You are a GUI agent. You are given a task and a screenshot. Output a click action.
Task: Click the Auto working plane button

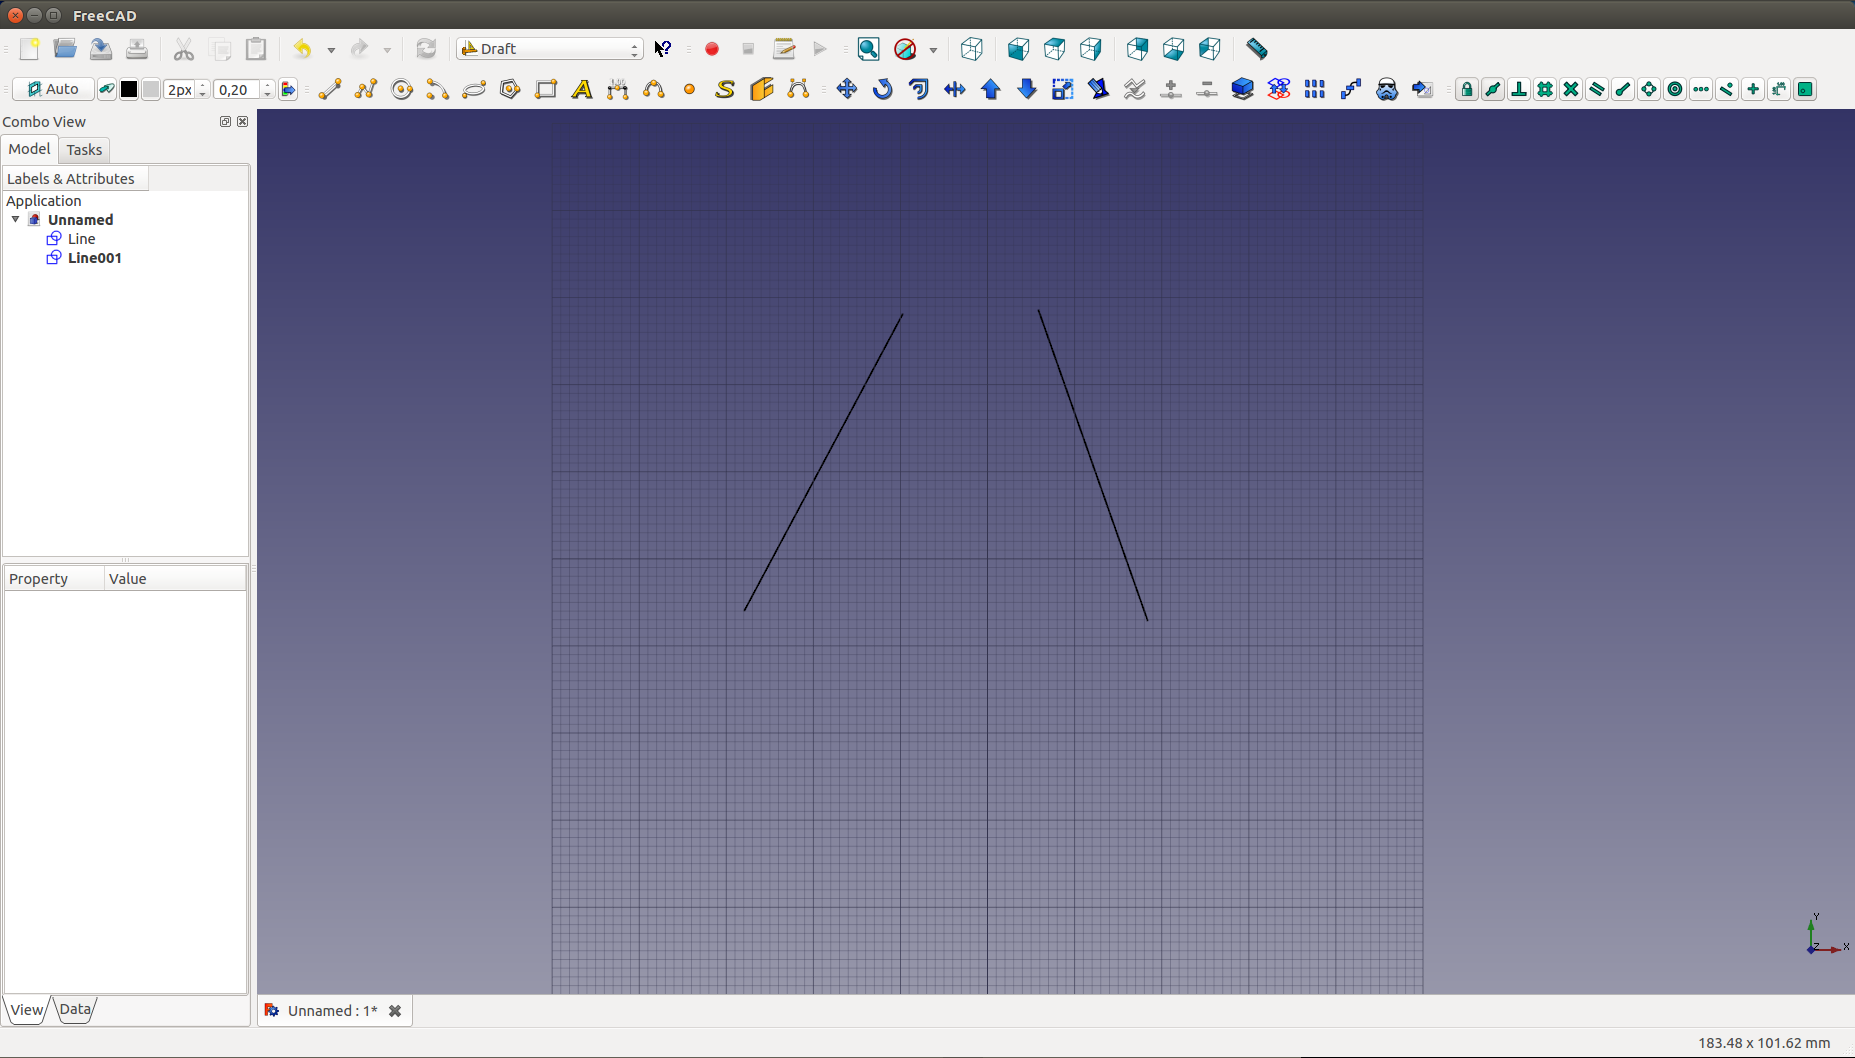(x=53, y=89)
